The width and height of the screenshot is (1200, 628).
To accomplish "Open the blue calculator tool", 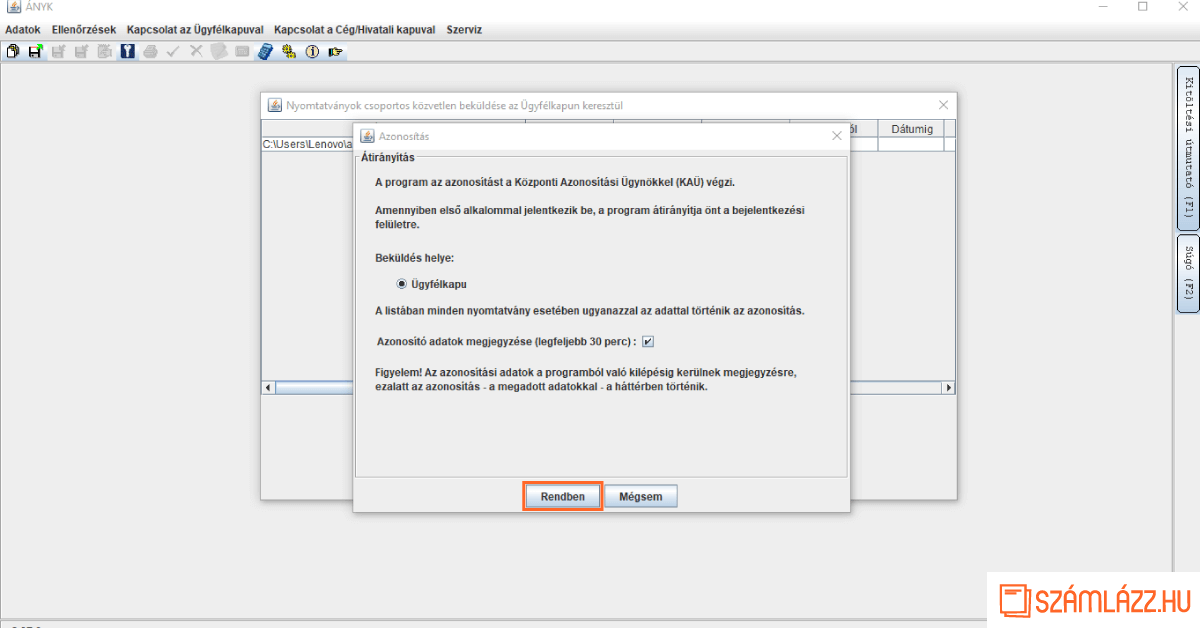I will pyautogui.click(x=265, y=52).
